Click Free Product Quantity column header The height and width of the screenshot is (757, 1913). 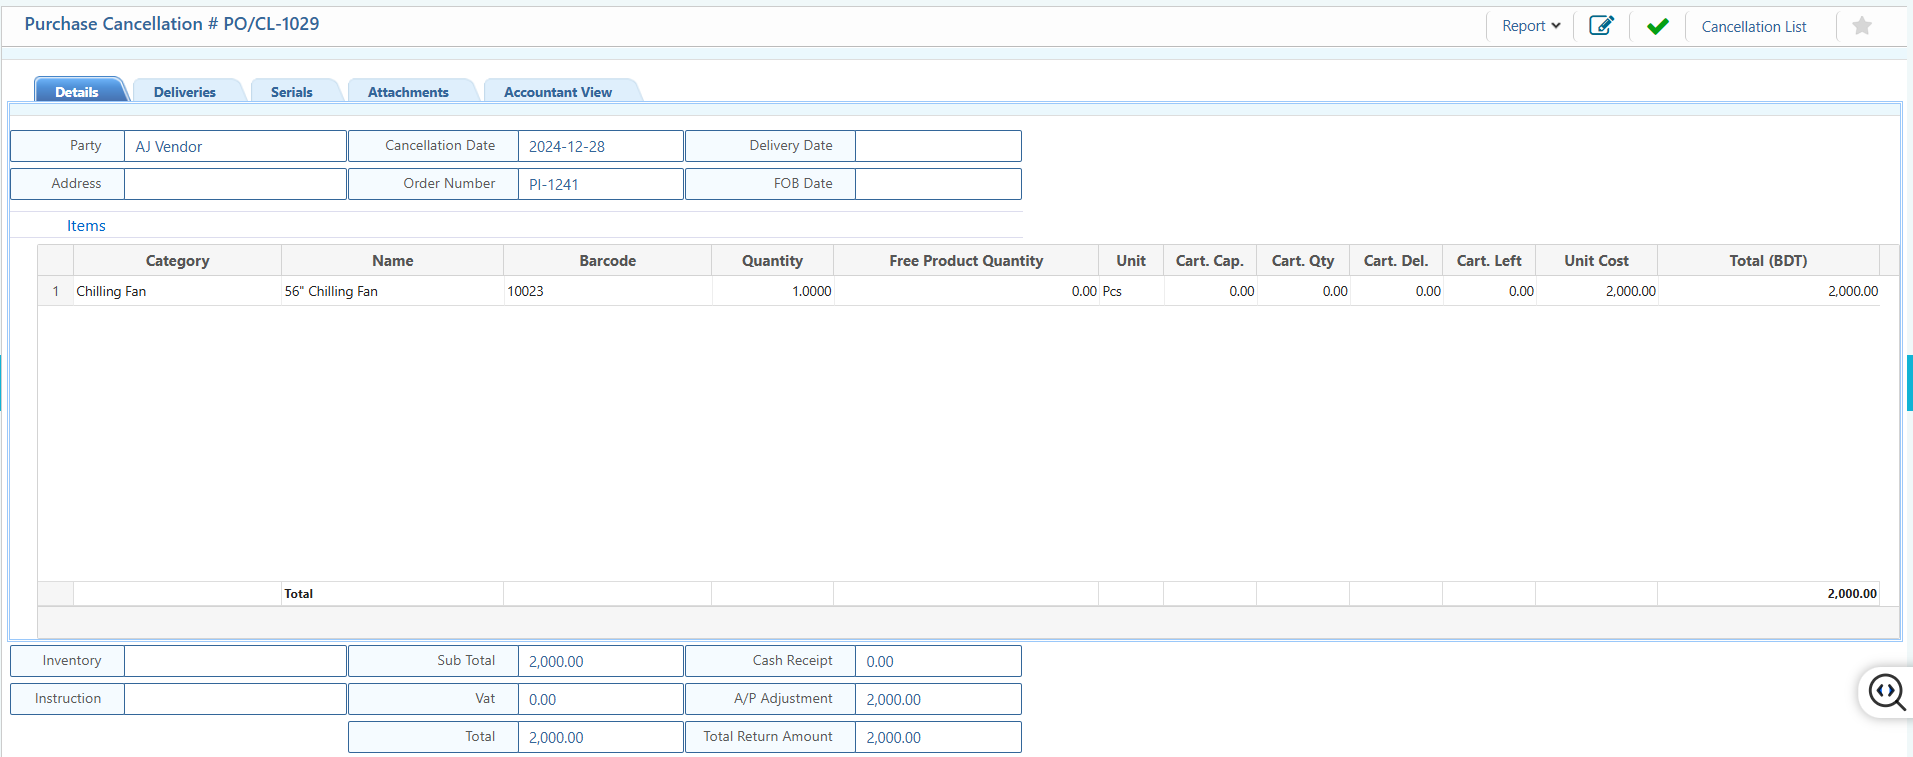tap(966, 260)
